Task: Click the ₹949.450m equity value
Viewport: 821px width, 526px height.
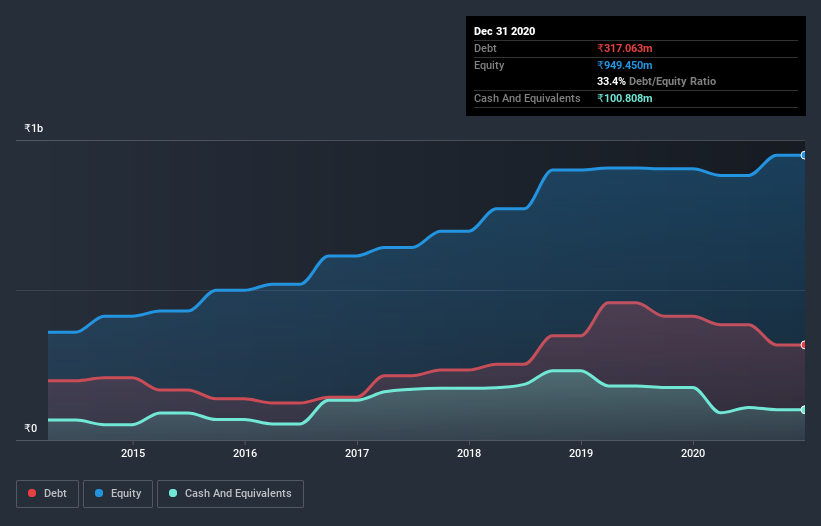Action: tap(625, 65)
